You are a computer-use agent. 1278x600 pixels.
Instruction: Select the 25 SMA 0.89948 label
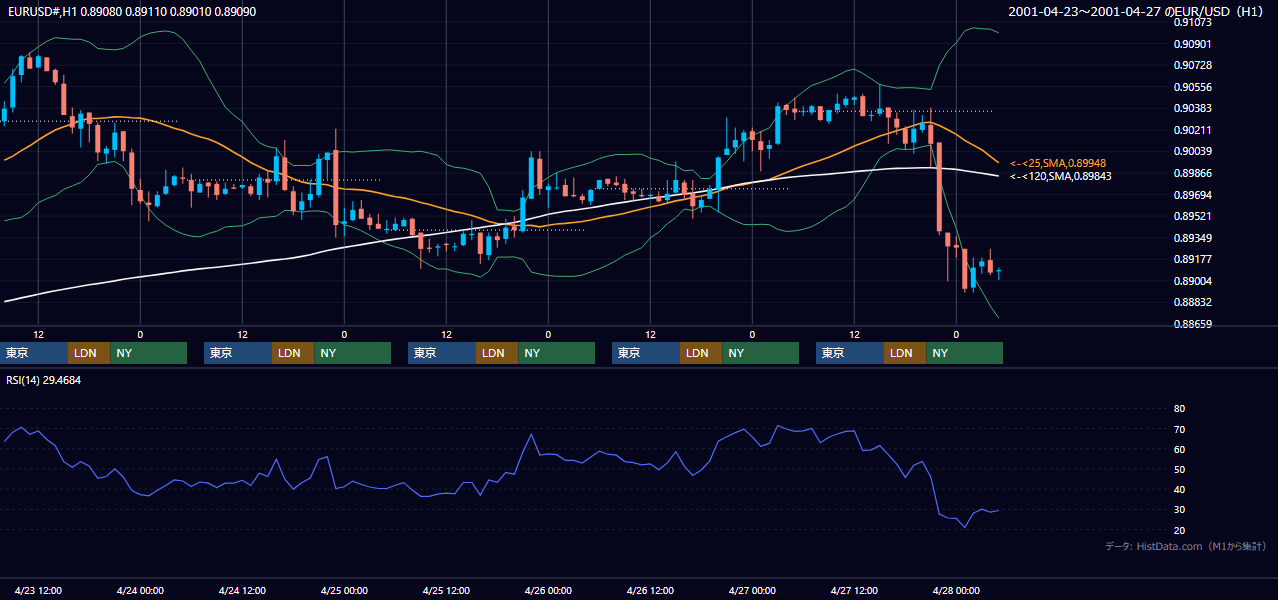tap(1058, 163)
